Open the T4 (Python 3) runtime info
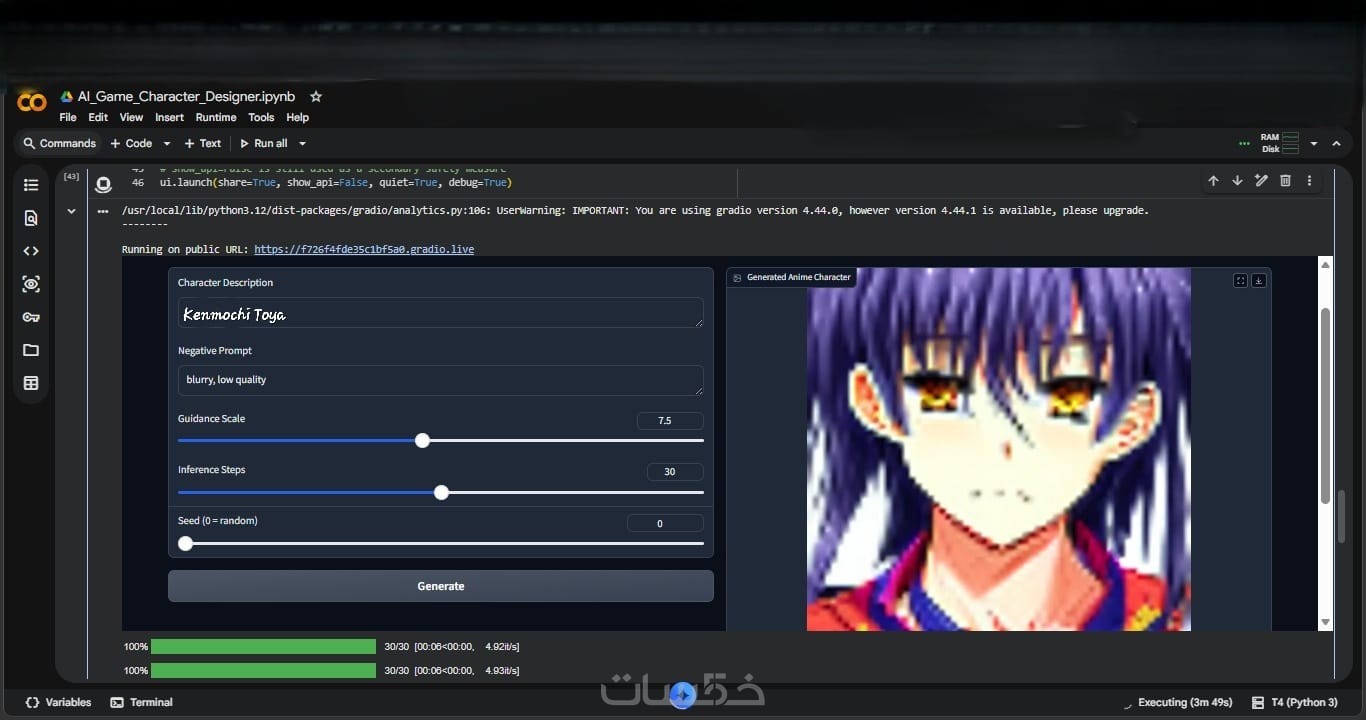1366x720 pixels. (x=1296, y=702)
